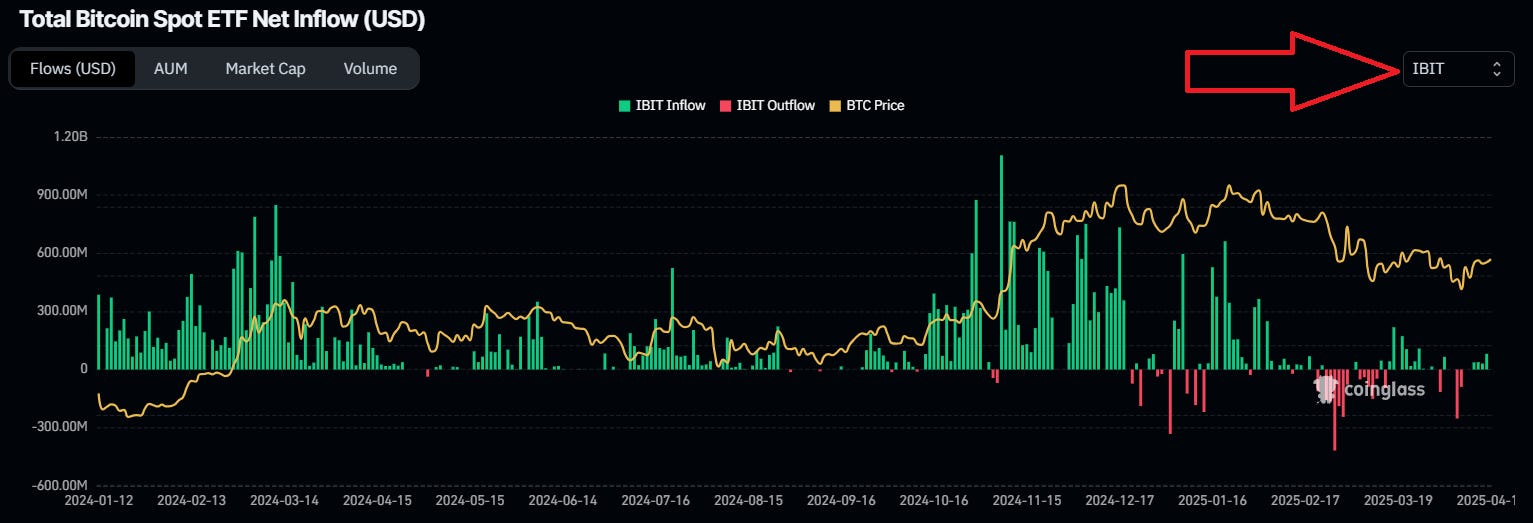Click the 2024-10-16 date label

(935, 499)
